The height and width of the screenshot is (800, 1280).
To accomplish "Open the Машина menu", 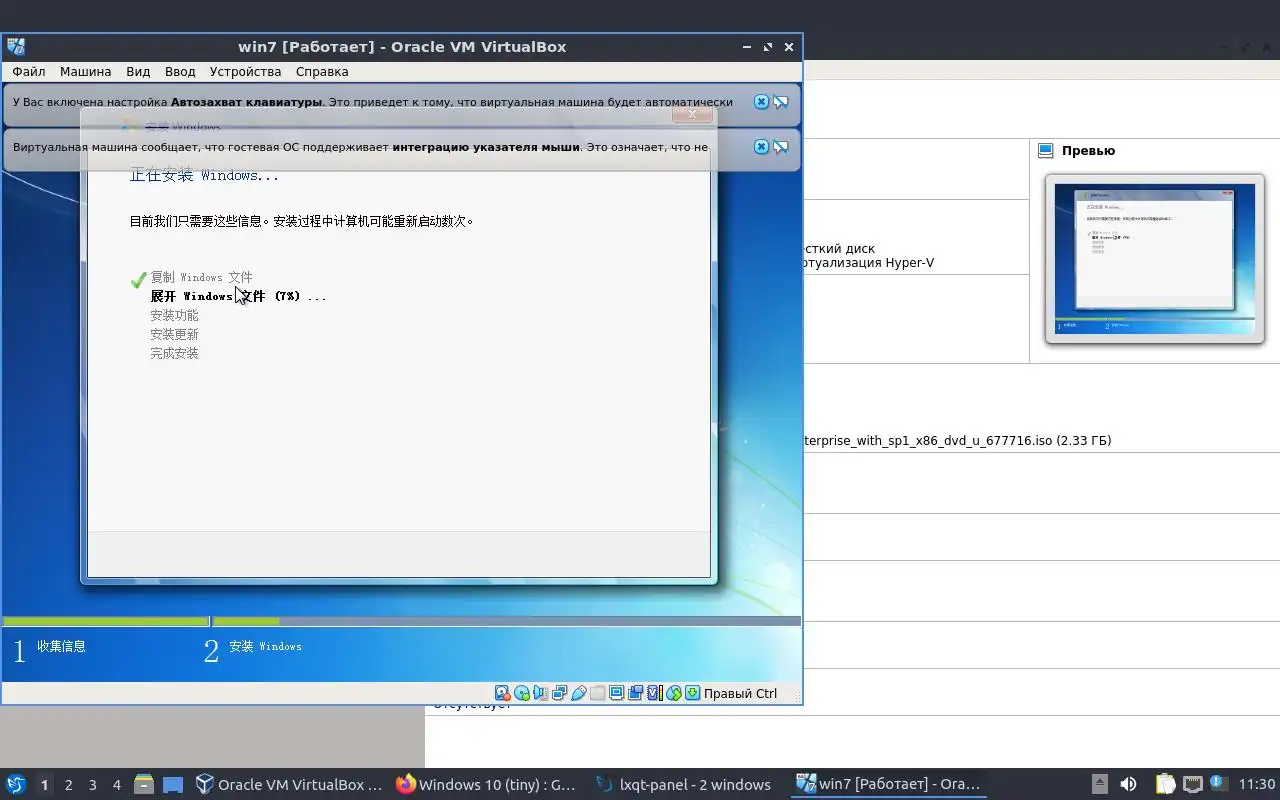I will [x=85, y=72].
